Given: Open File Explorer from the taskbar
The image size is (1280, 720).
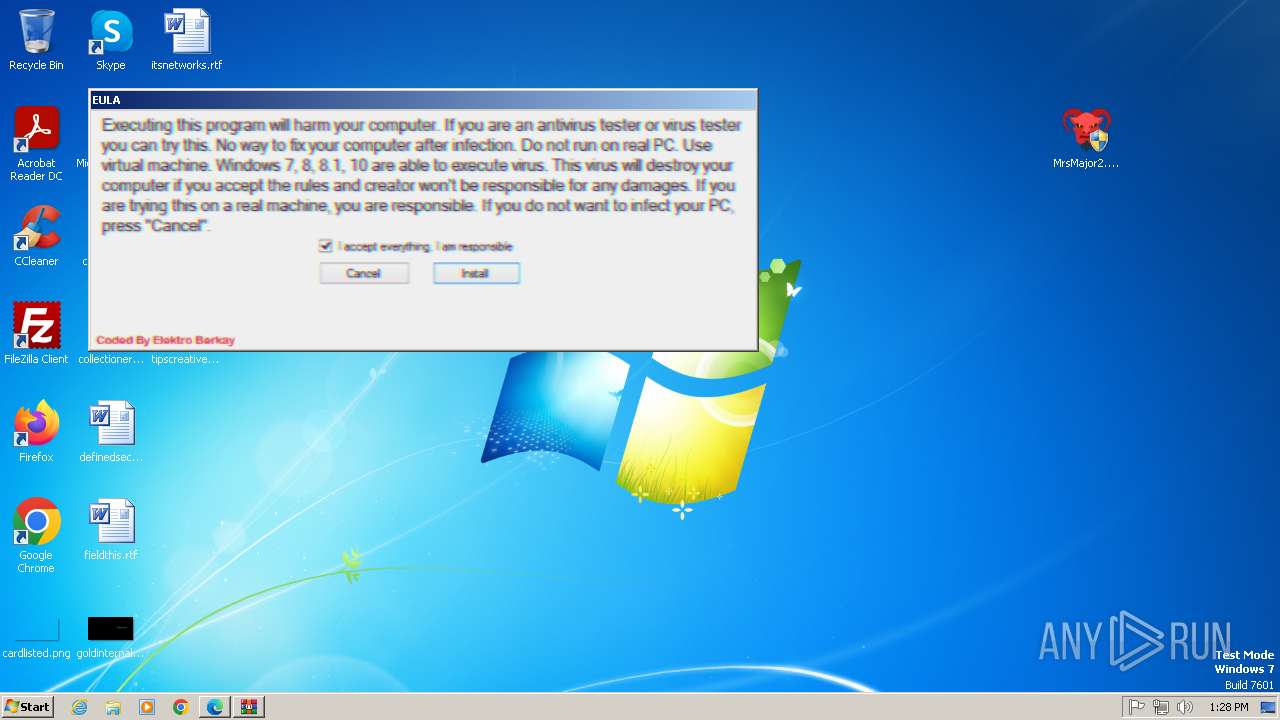Looking at the screenshot, I should [x=113, y=707].
